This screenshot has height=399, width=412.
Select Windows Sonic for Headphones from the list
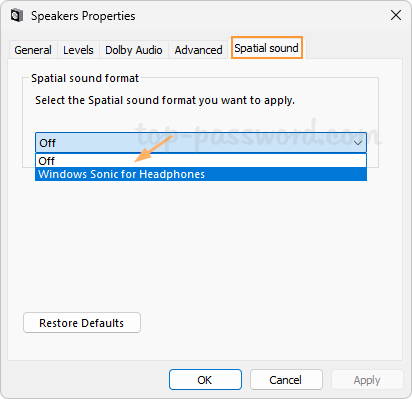point(201,174)
